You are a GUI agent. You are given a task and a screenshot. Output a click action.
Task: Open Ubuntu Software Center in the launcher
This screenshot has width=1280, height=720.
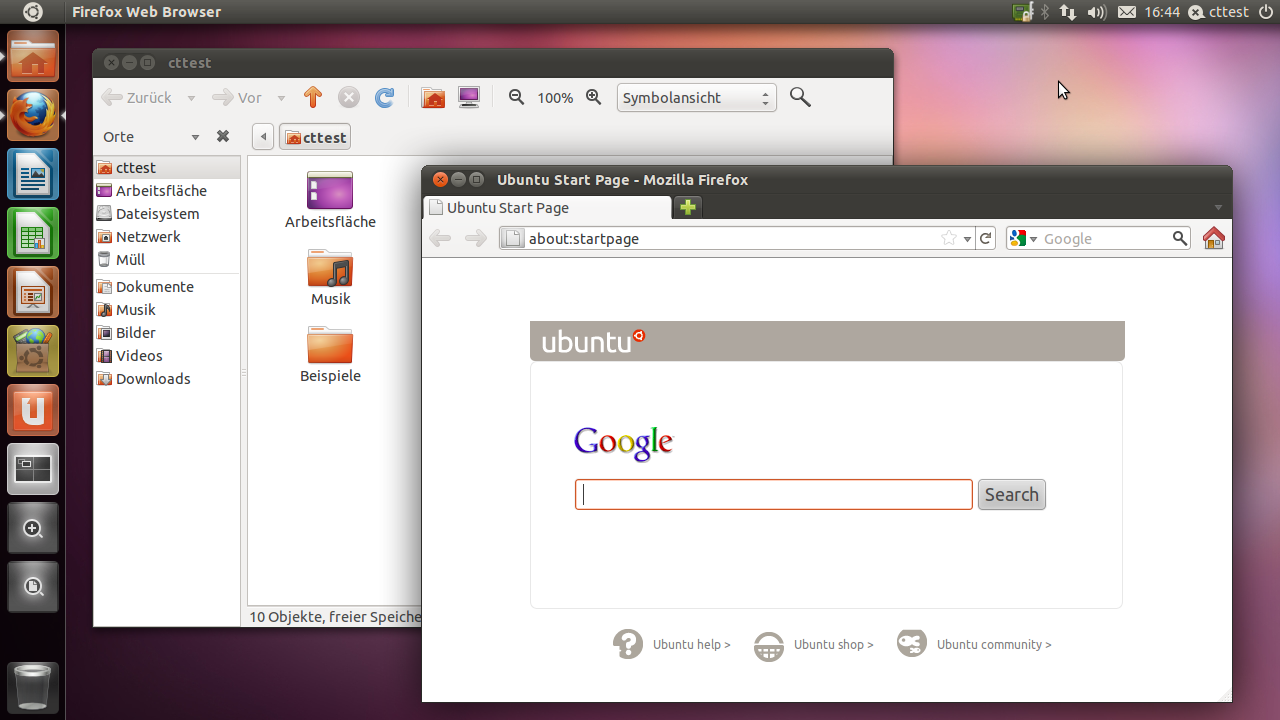33,351
